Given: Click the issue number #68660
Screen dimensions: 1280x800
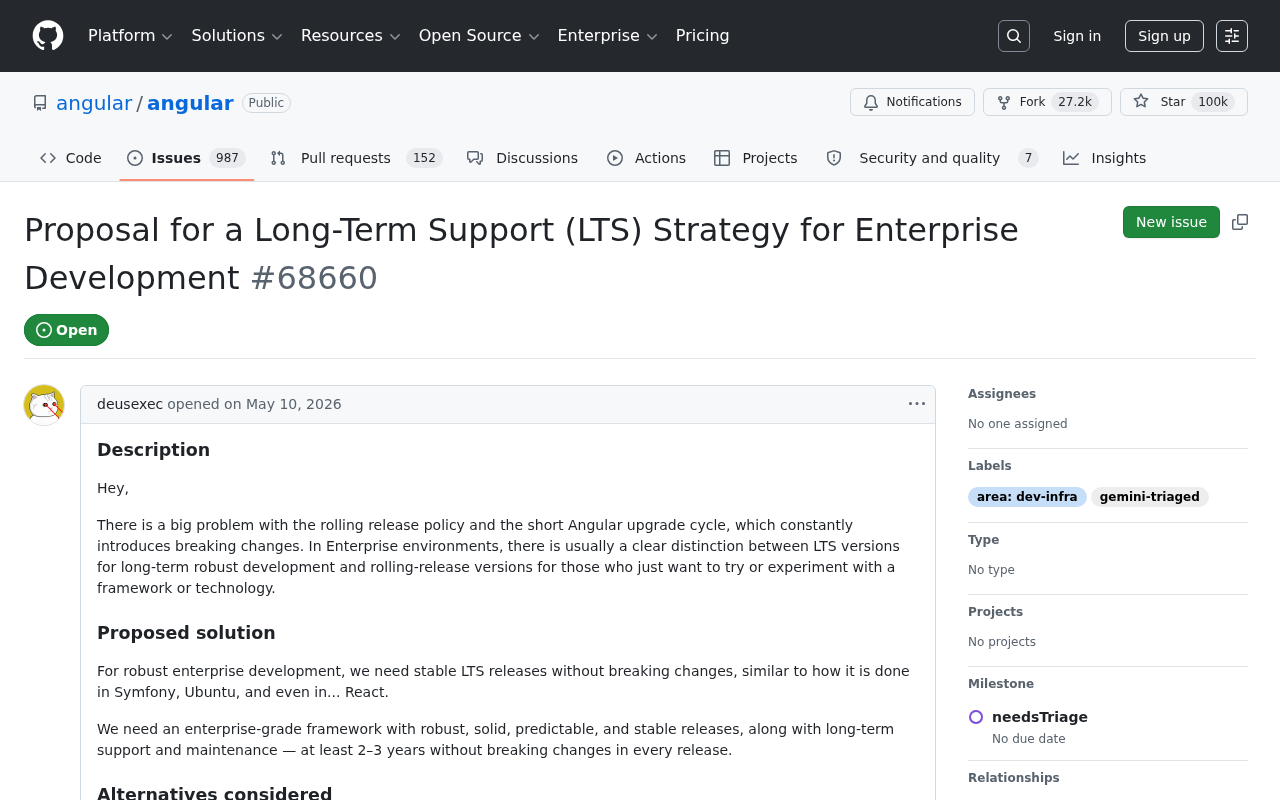Looking at the screenshot, I should tap(314, 278).
